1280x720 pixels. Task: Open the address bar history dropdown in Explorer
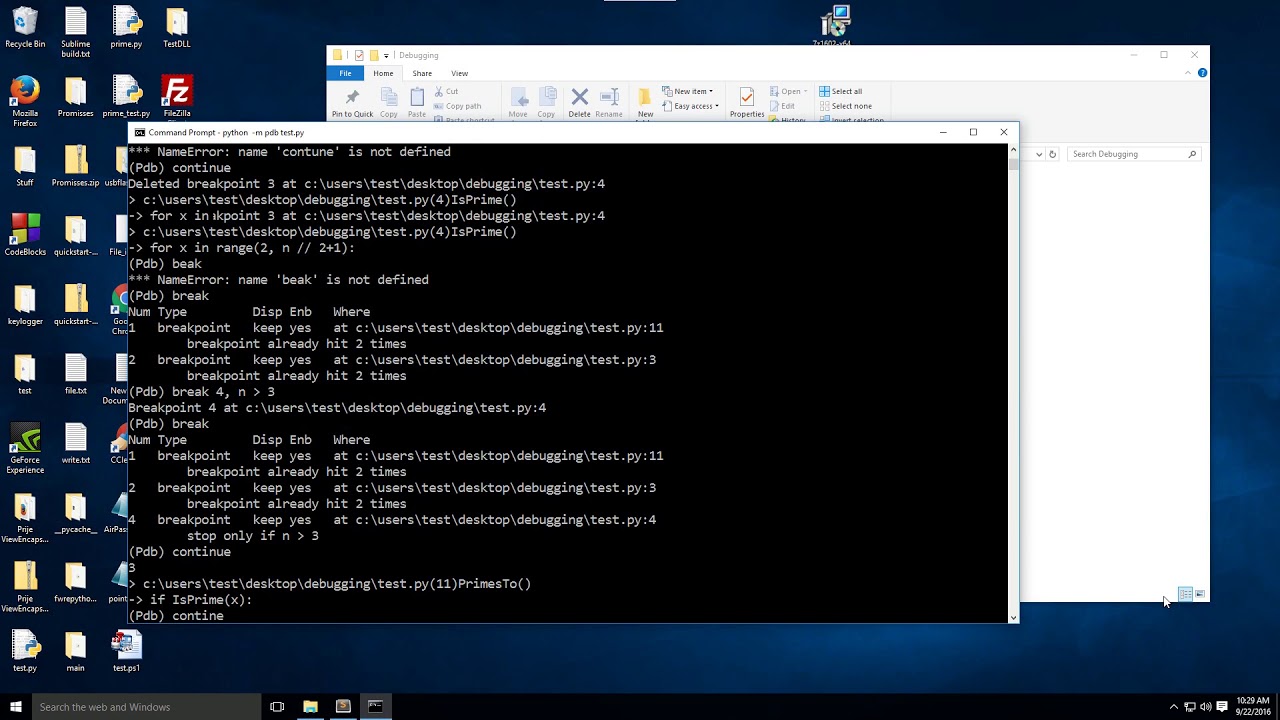pos(1039,154)
